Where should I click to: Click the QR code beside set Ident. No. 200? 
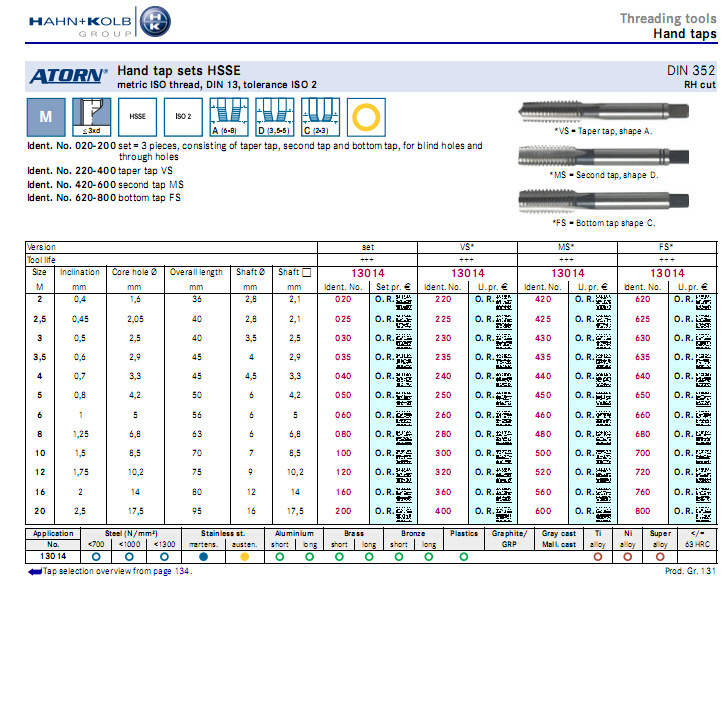point(403,514)
